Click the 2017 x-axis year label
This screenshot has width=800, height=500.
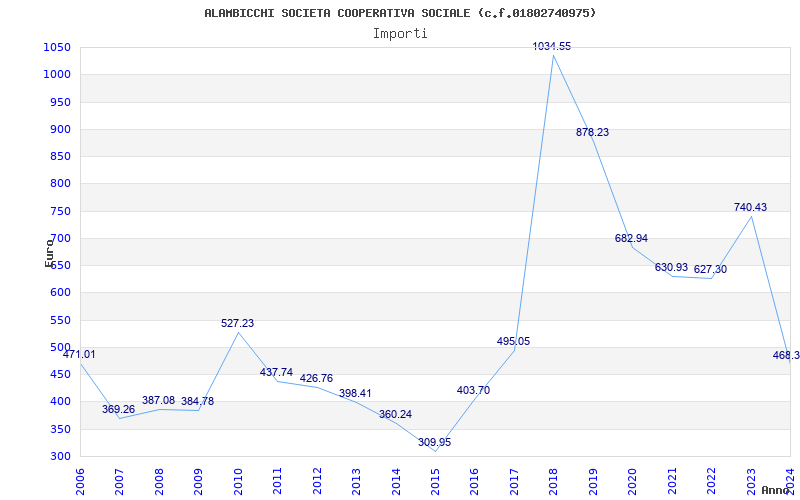click(515, 482)
